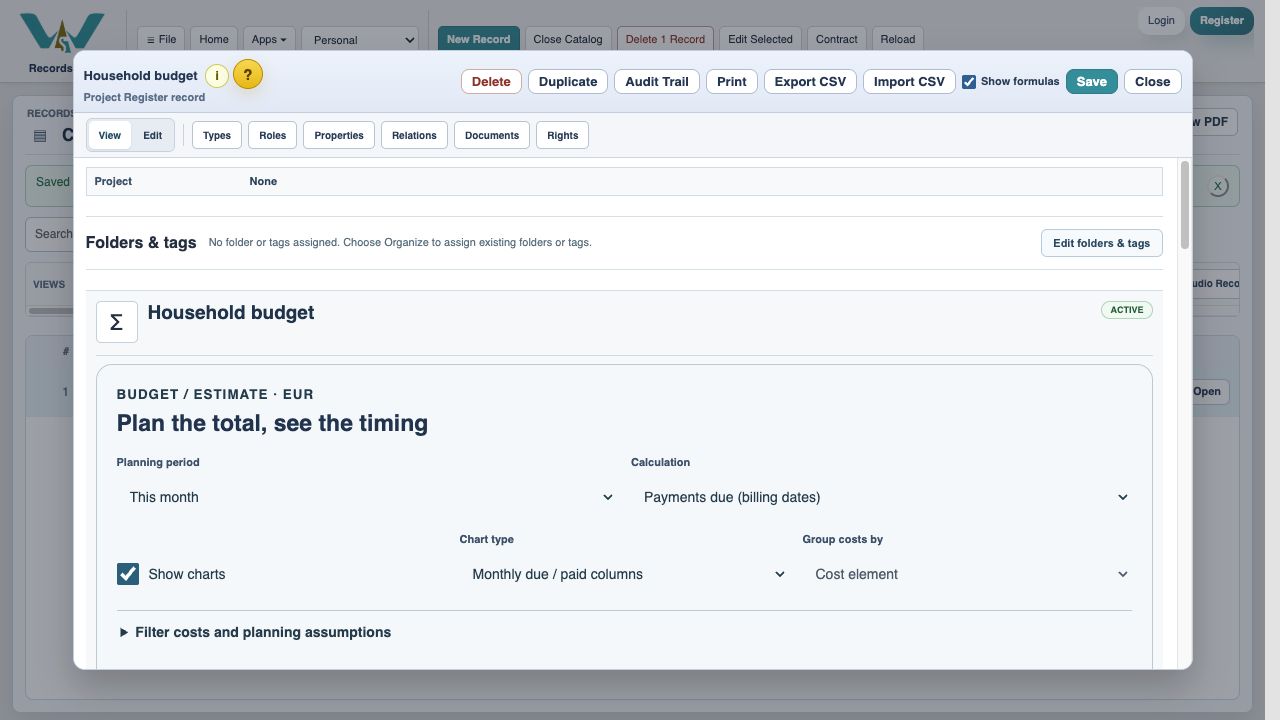Open the Apps menu
The height and width of the screenshot is (720, 1280).
[268, 40]
